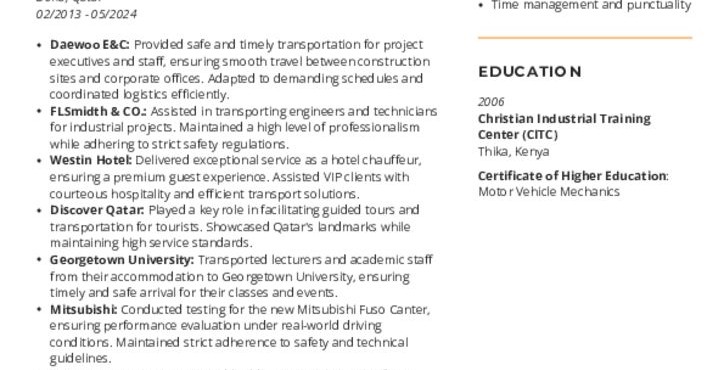Click the Westin Hotel bold label
This screenshot has height=370, width=724.
click(90, 160)
